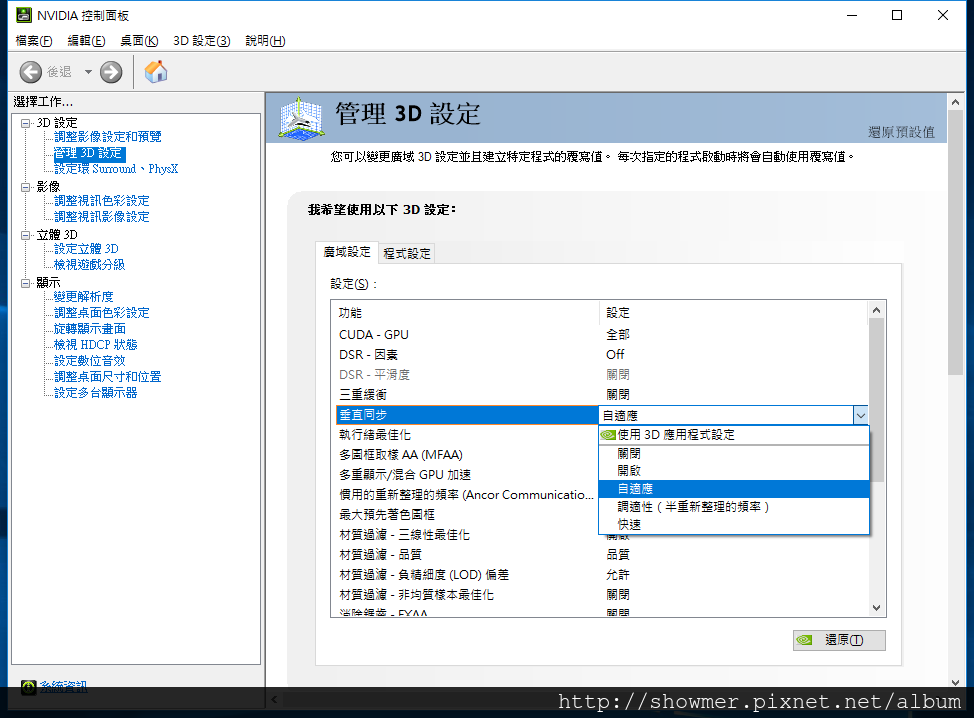Open the Home house icon
974x718 pixels.
[156, 71]
